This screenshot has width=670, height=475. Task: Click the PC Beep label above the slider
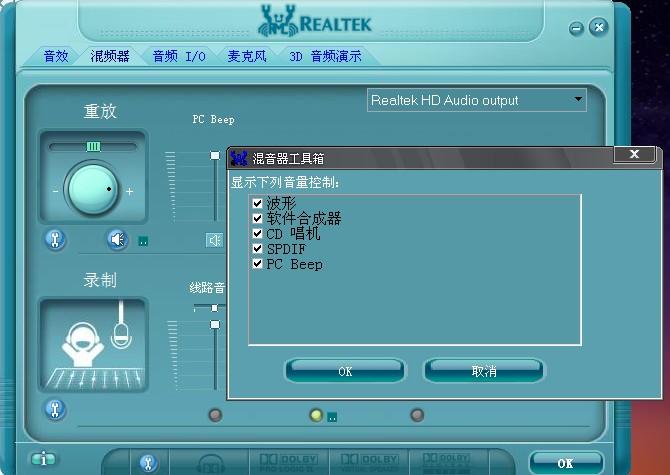(213, 119)
